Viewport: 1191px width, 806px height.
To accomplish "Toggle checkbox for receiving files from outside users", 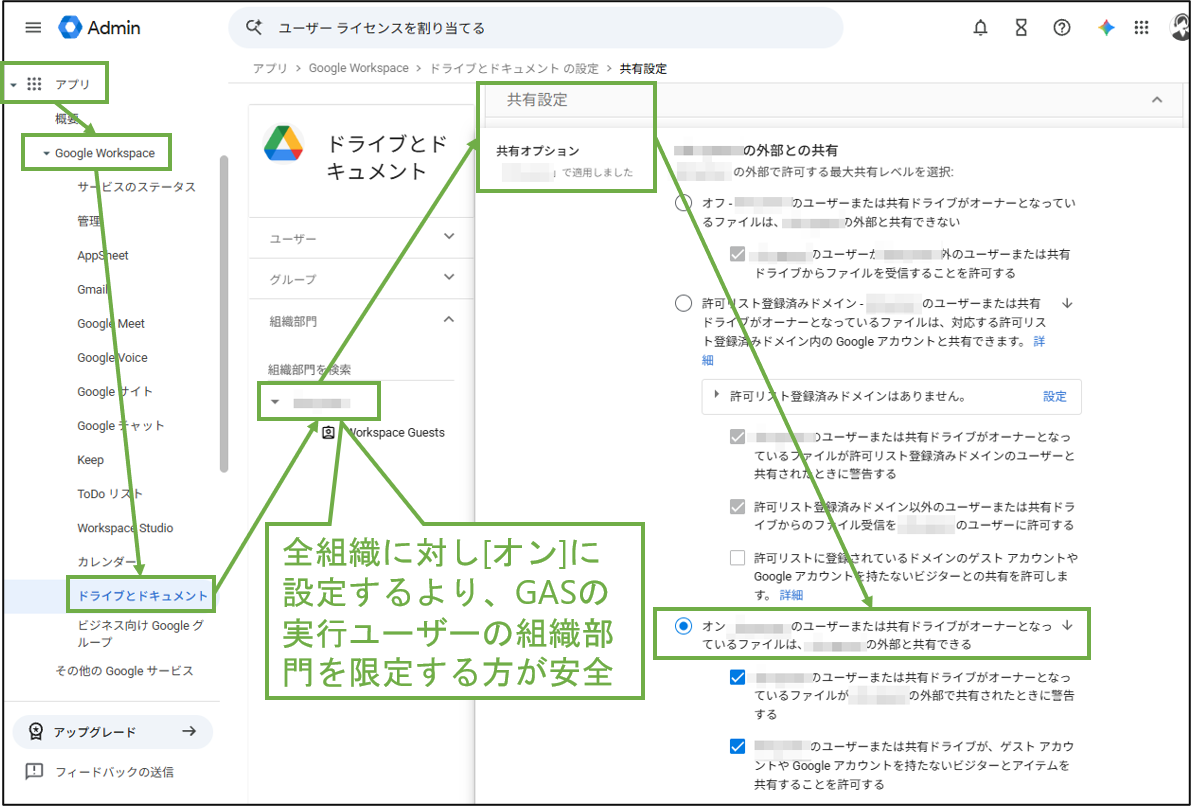I will [737, 254].
